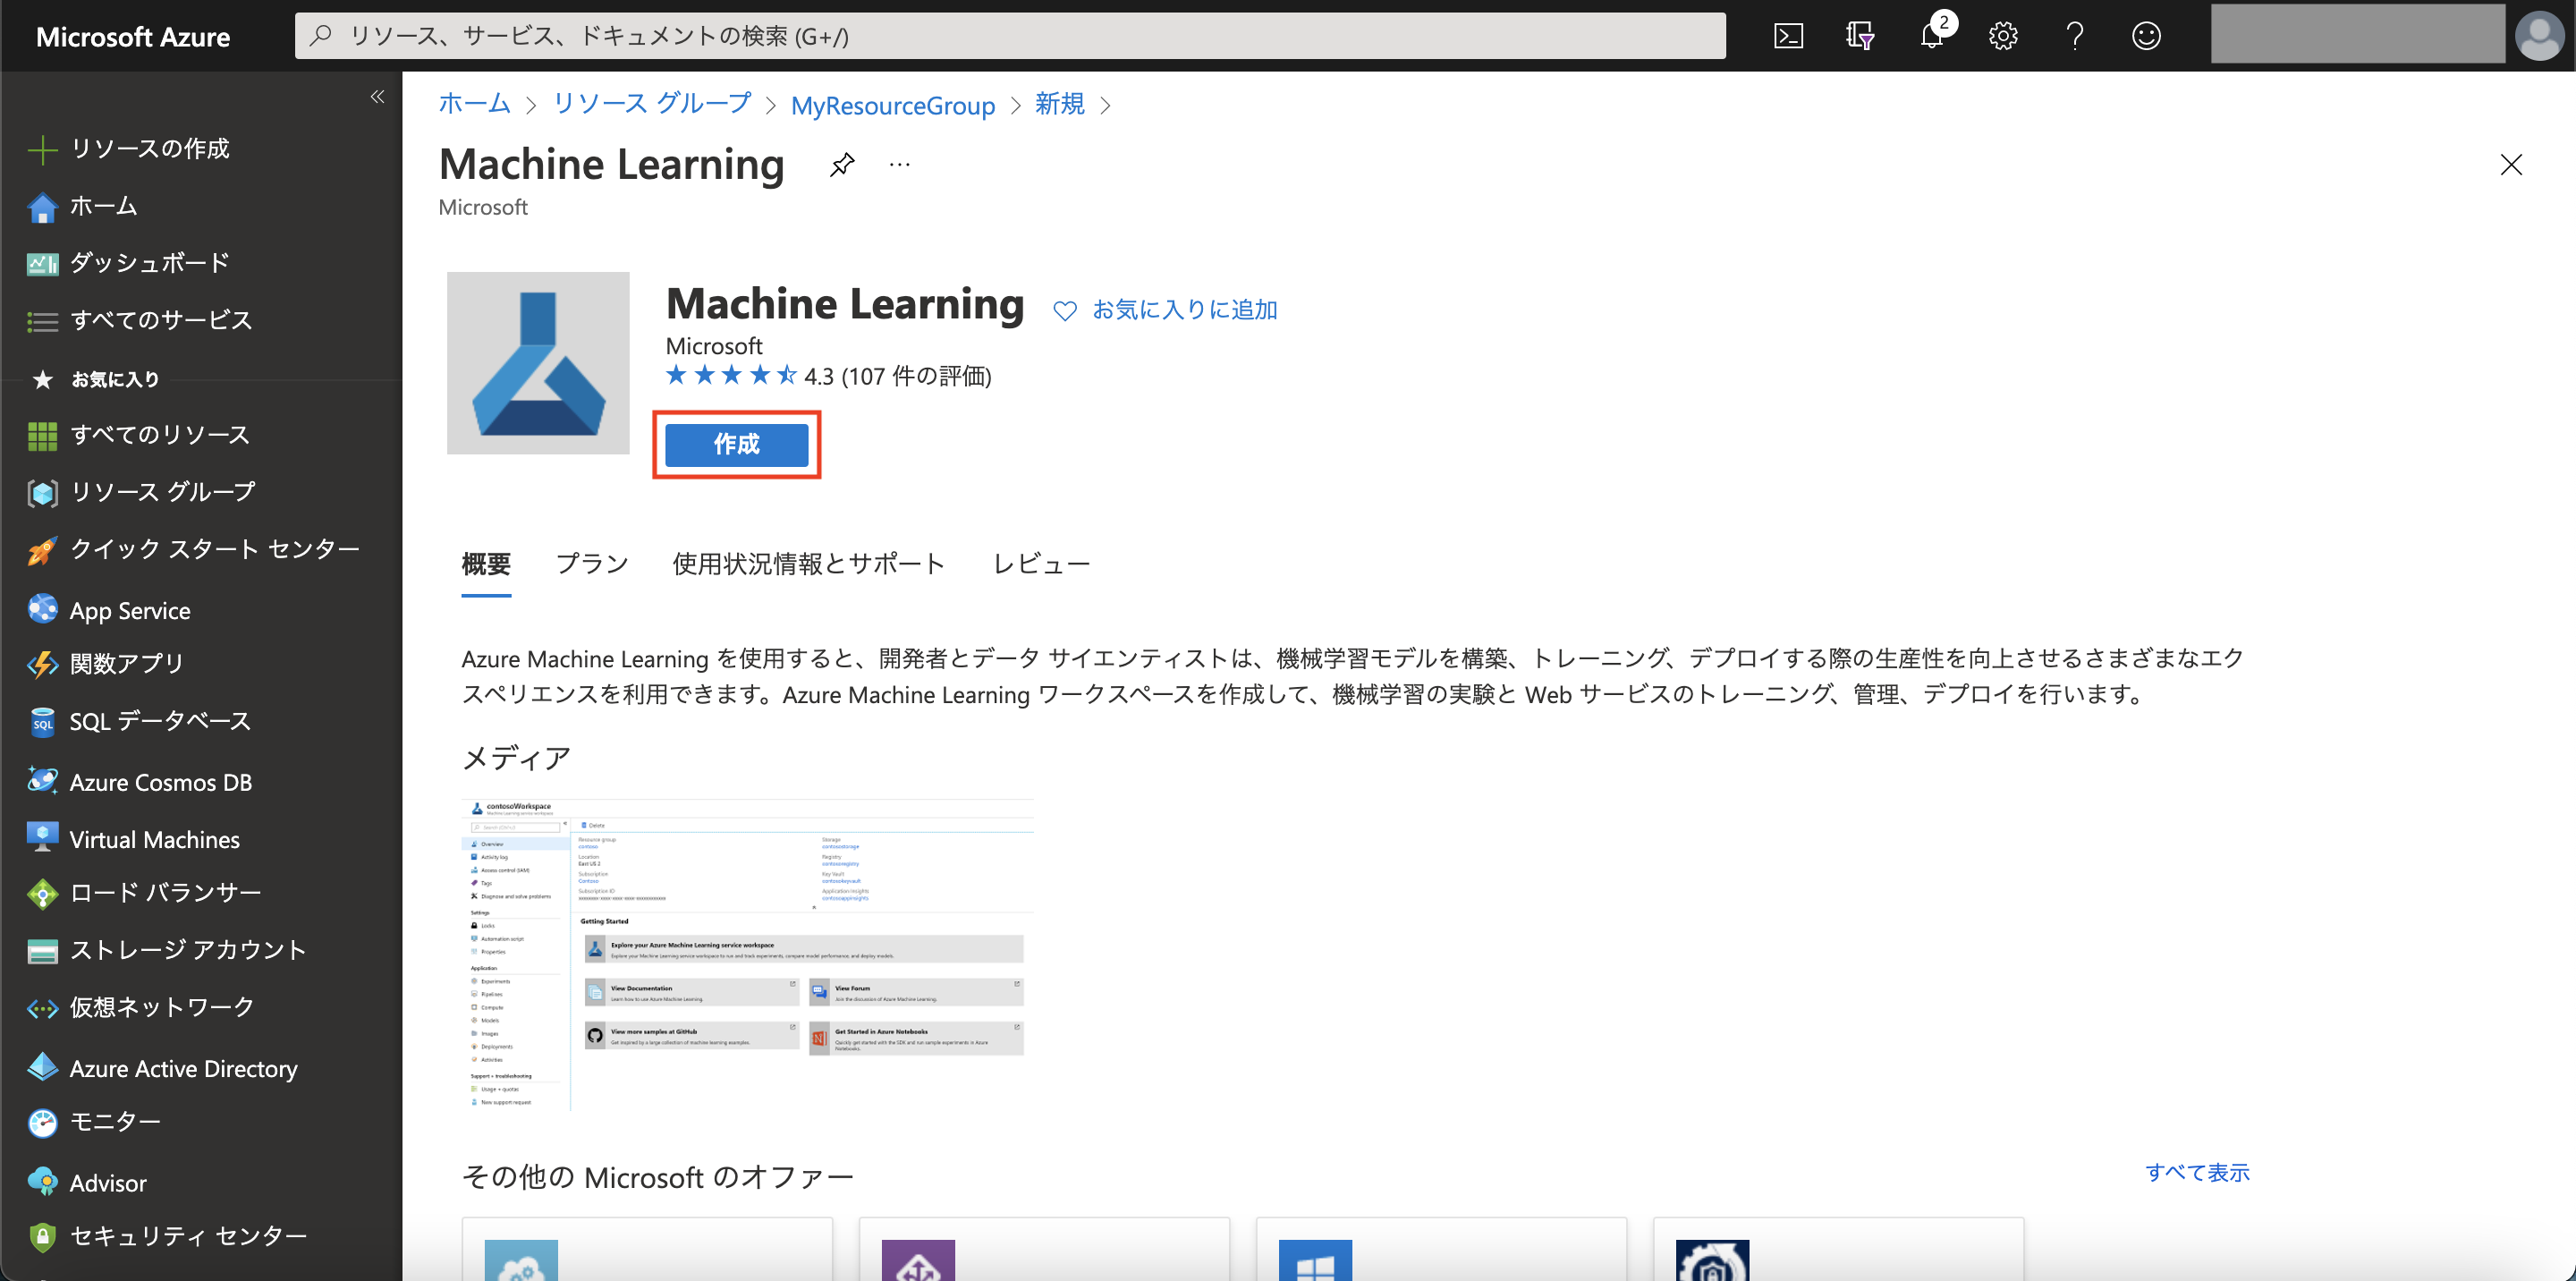Open セキュリティ センター in the sidebar
The height and width of the screenshot is (1281, 2576).
188,1236
